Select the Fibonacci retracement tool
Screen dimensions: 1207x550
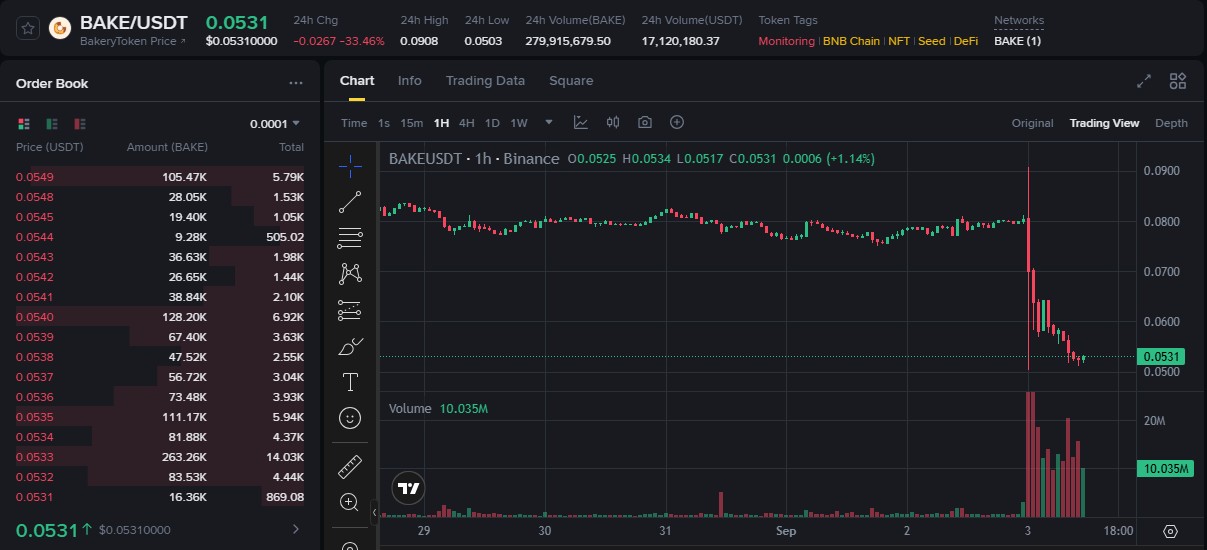tap(350, 238)
